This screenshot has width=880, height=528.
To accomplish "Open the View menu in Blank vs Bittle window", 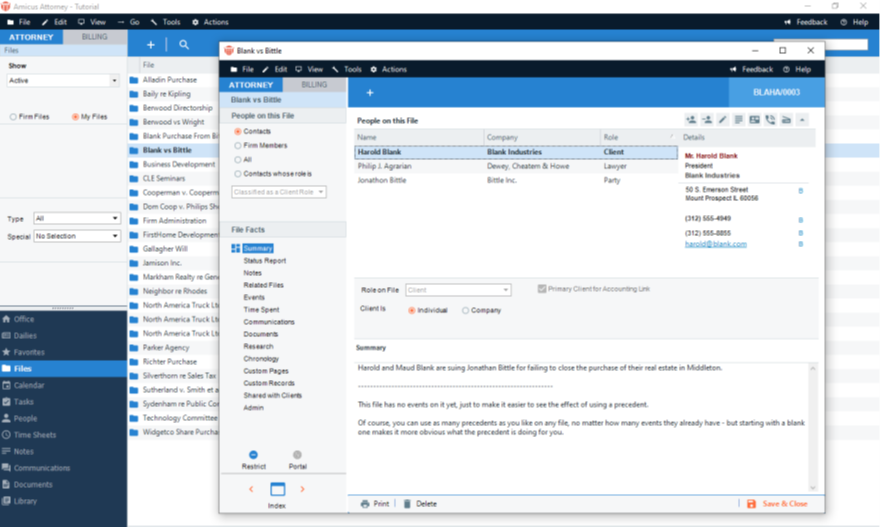I will click(309, 70).
